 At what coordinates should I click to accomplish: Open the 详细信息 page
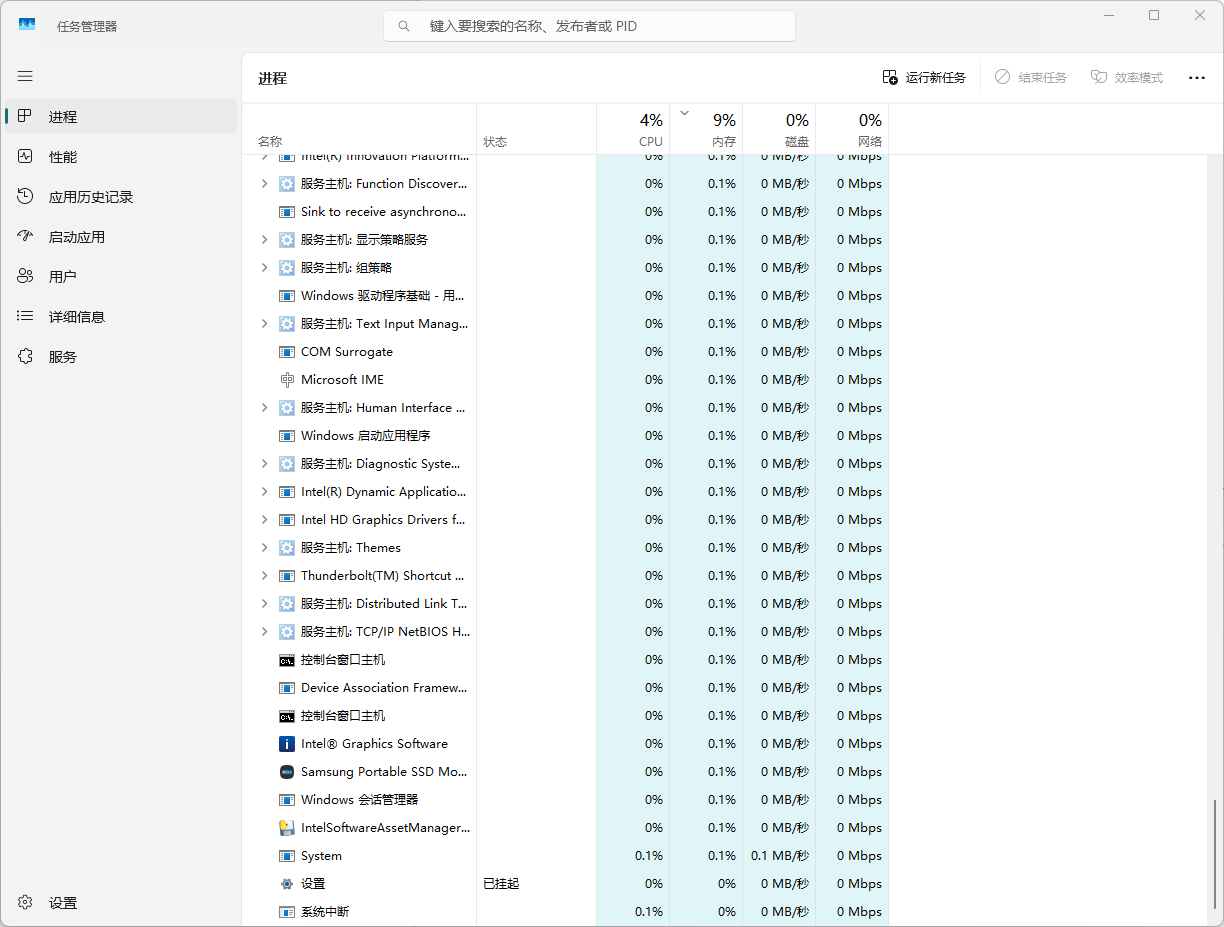[x=121, y=317]
